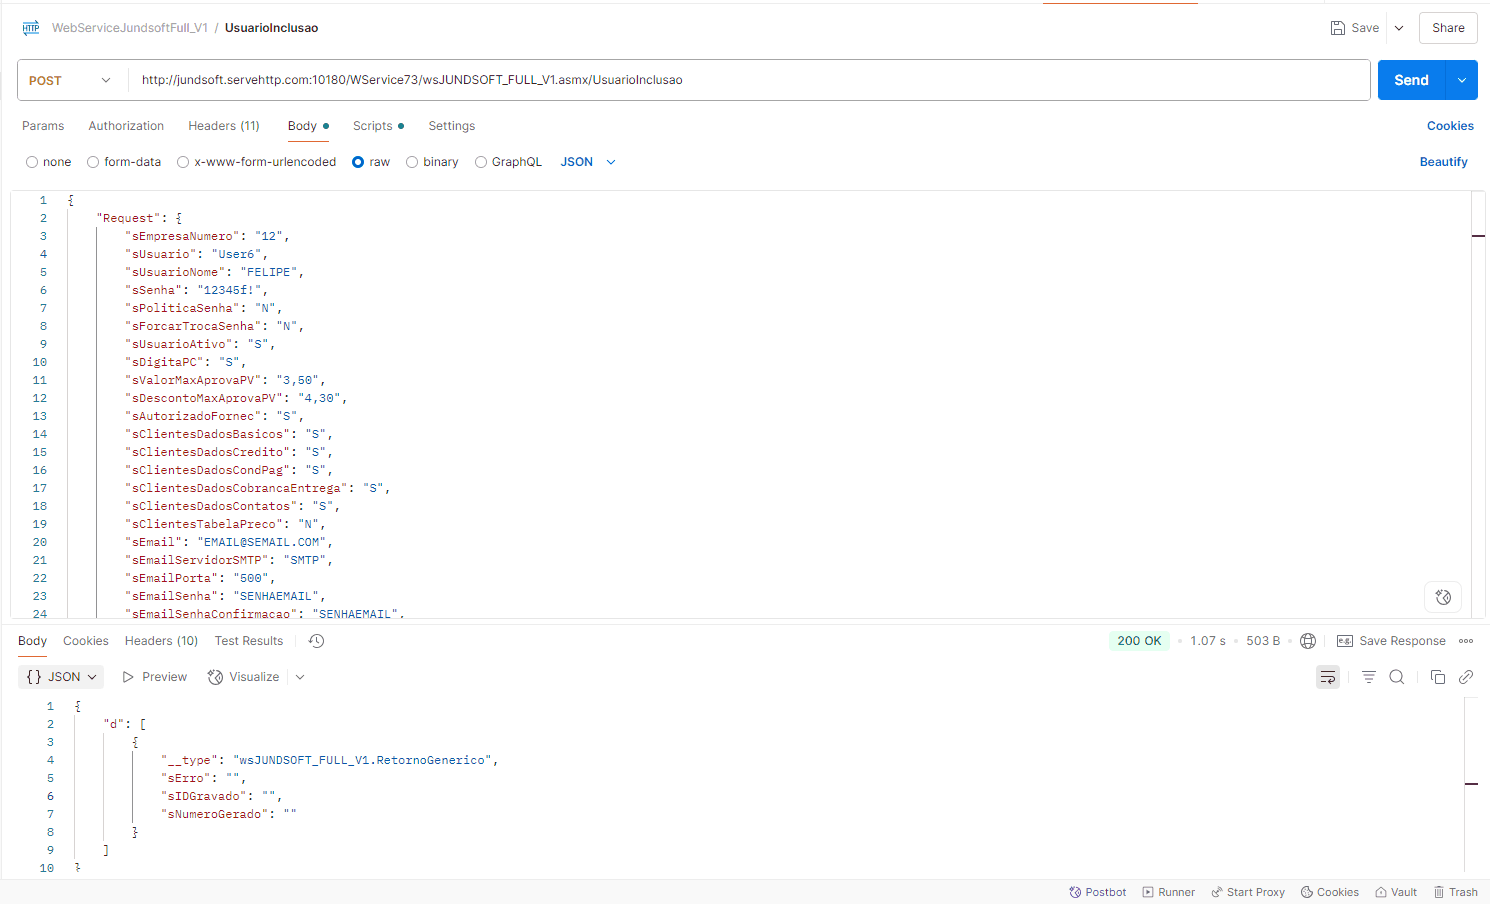Image resolution: width=1490 pixels, height=904 pixels.
Task: Copy the response to clipboard
Action: [x=1438, y=677]
